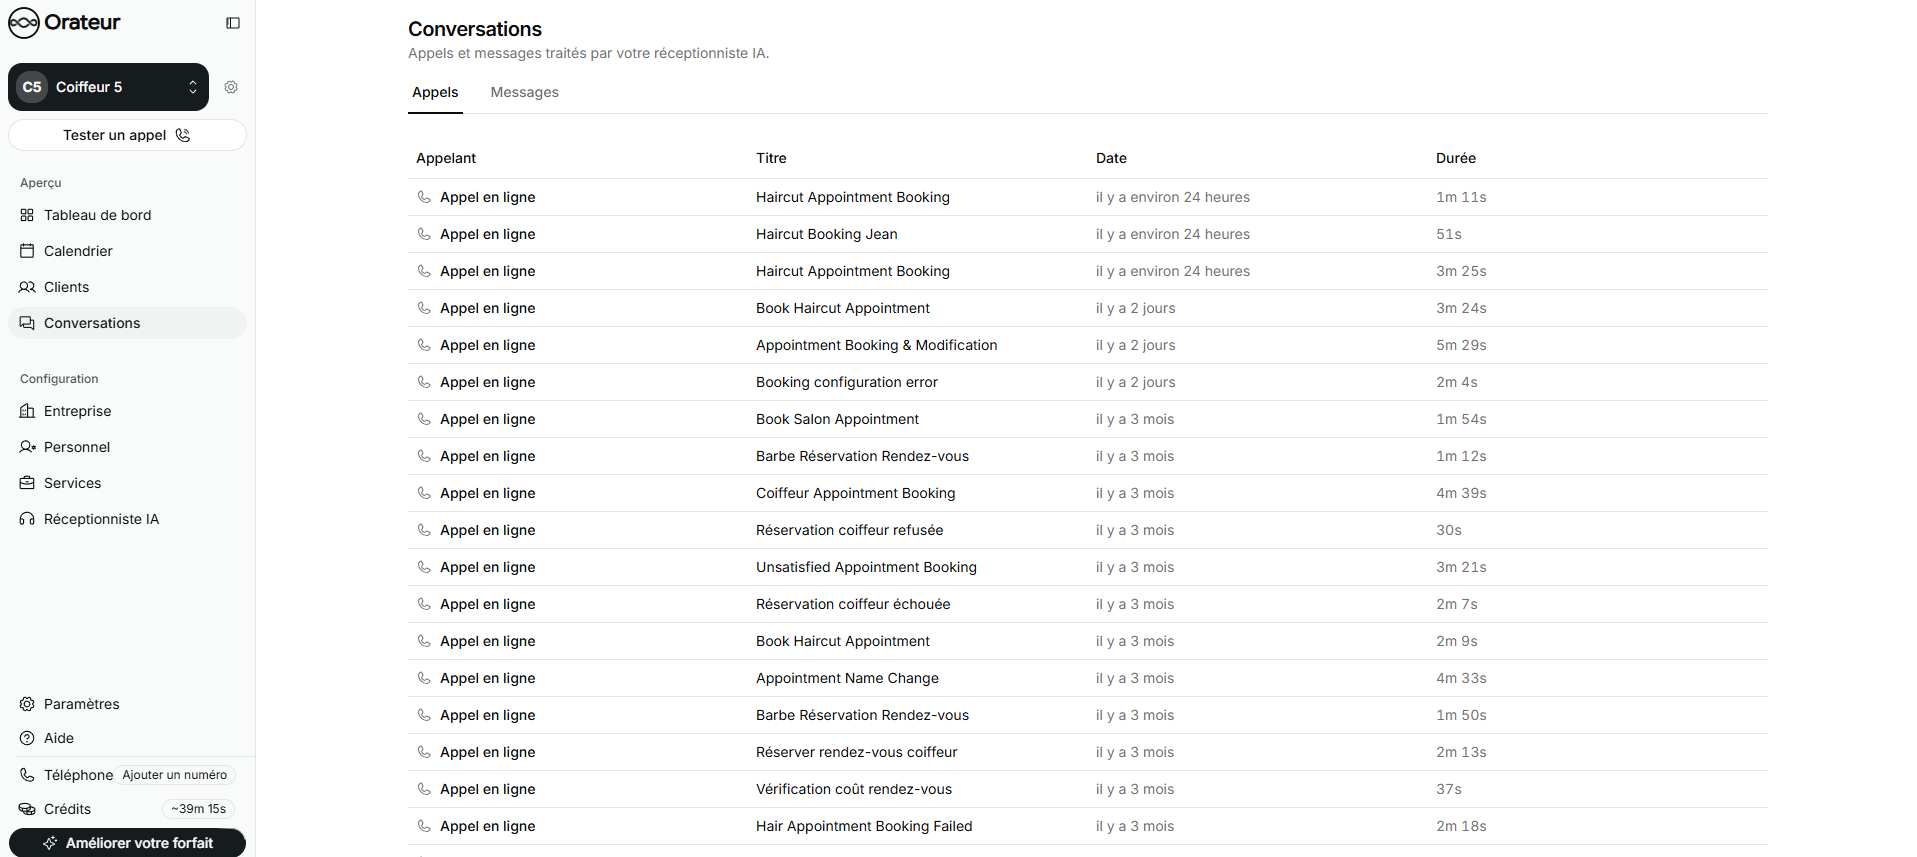The image size is (1917, 857).
Task: Click phone icon in Tester un appel
Action: coord(183,135)
